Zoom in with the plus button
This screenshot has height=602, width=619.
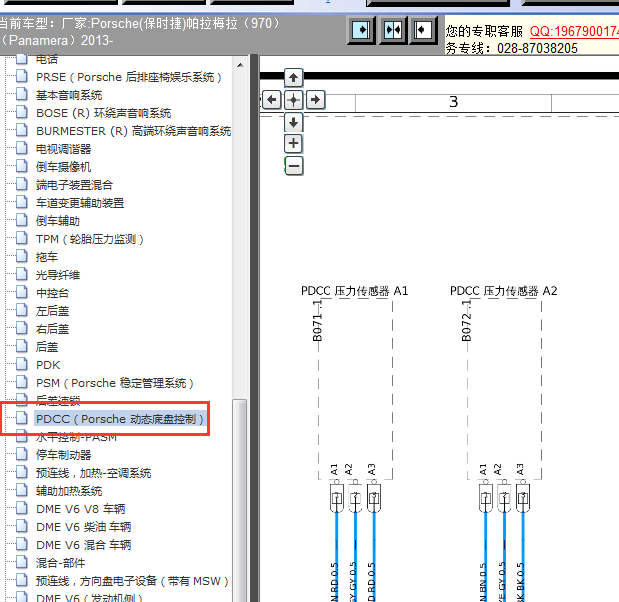click(x=293, y=143)
